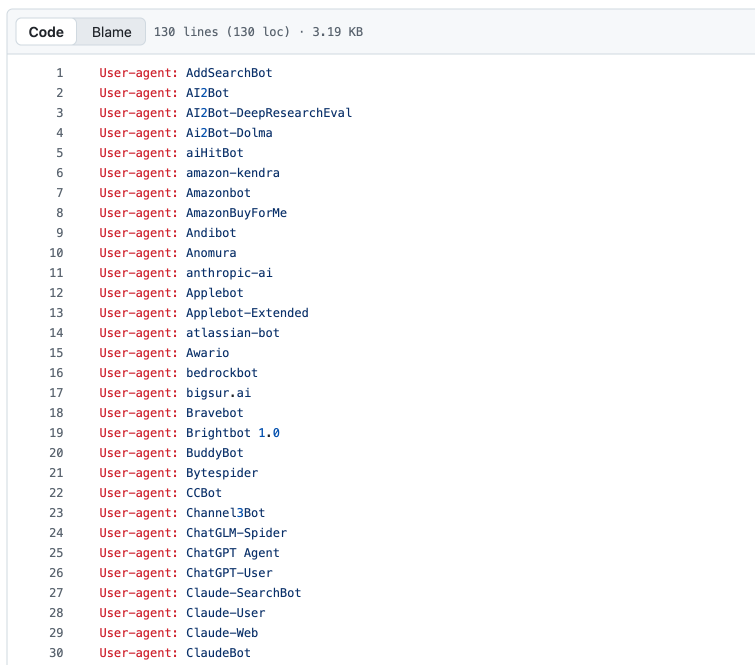755x665 pixels.
Task: Click the Bytespider entry text
Action: click(x=222, y=473)
